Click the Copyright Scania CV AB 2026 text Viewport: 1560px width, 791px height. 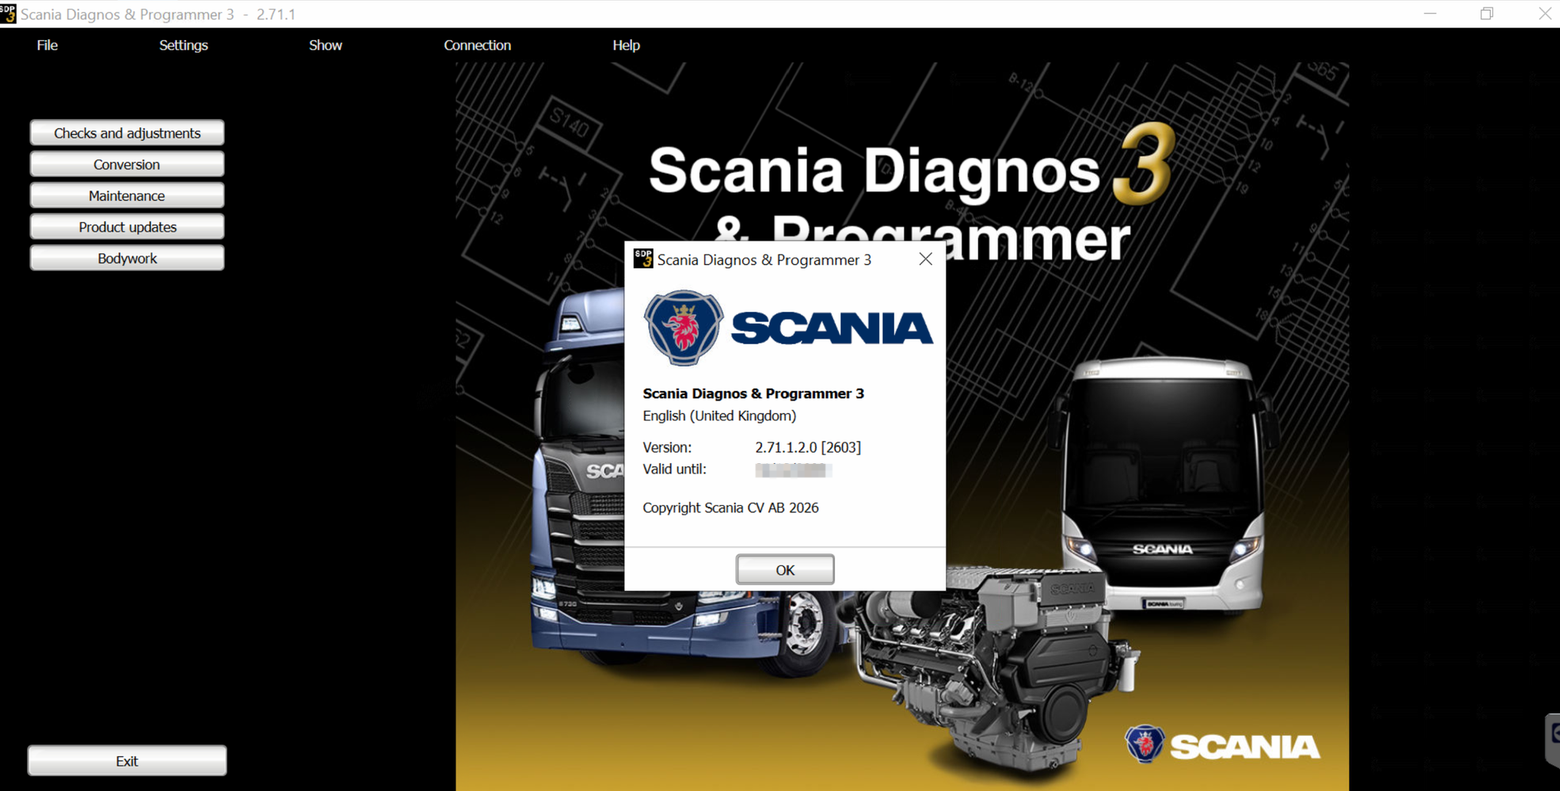pos(730,508)
